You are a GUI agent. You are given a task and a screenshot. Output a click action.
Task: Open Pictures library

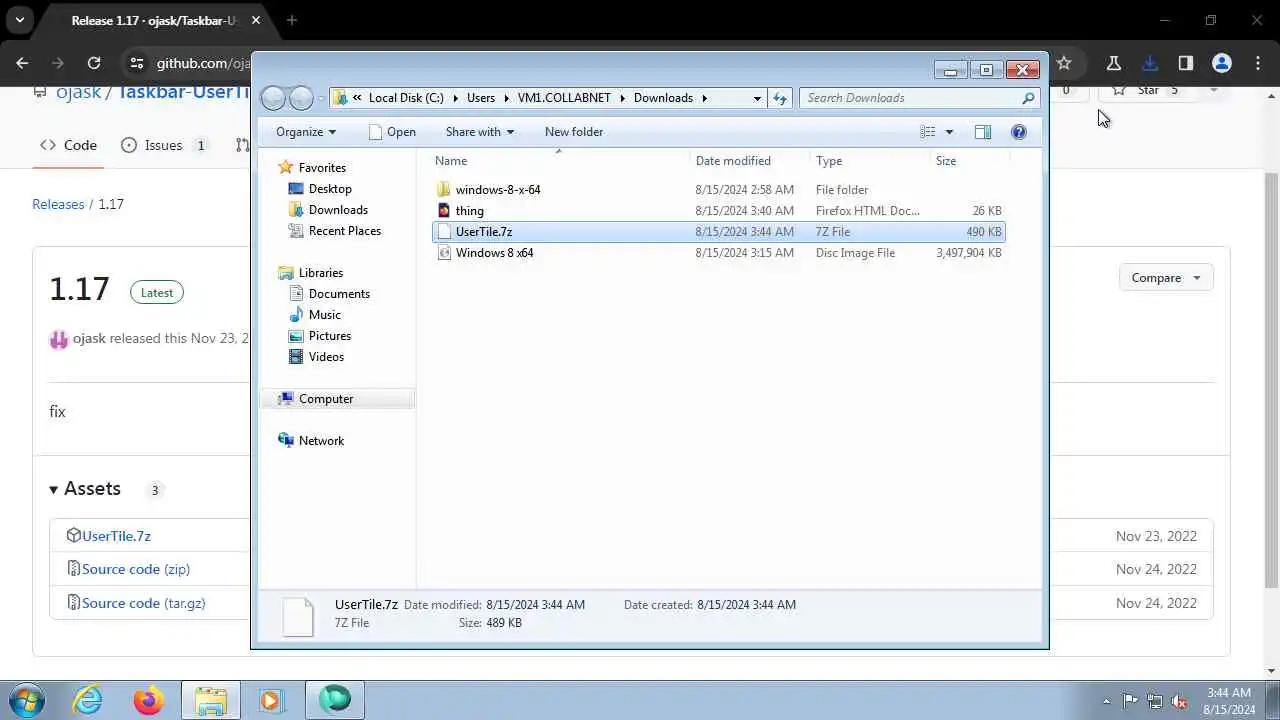[329, 336]
